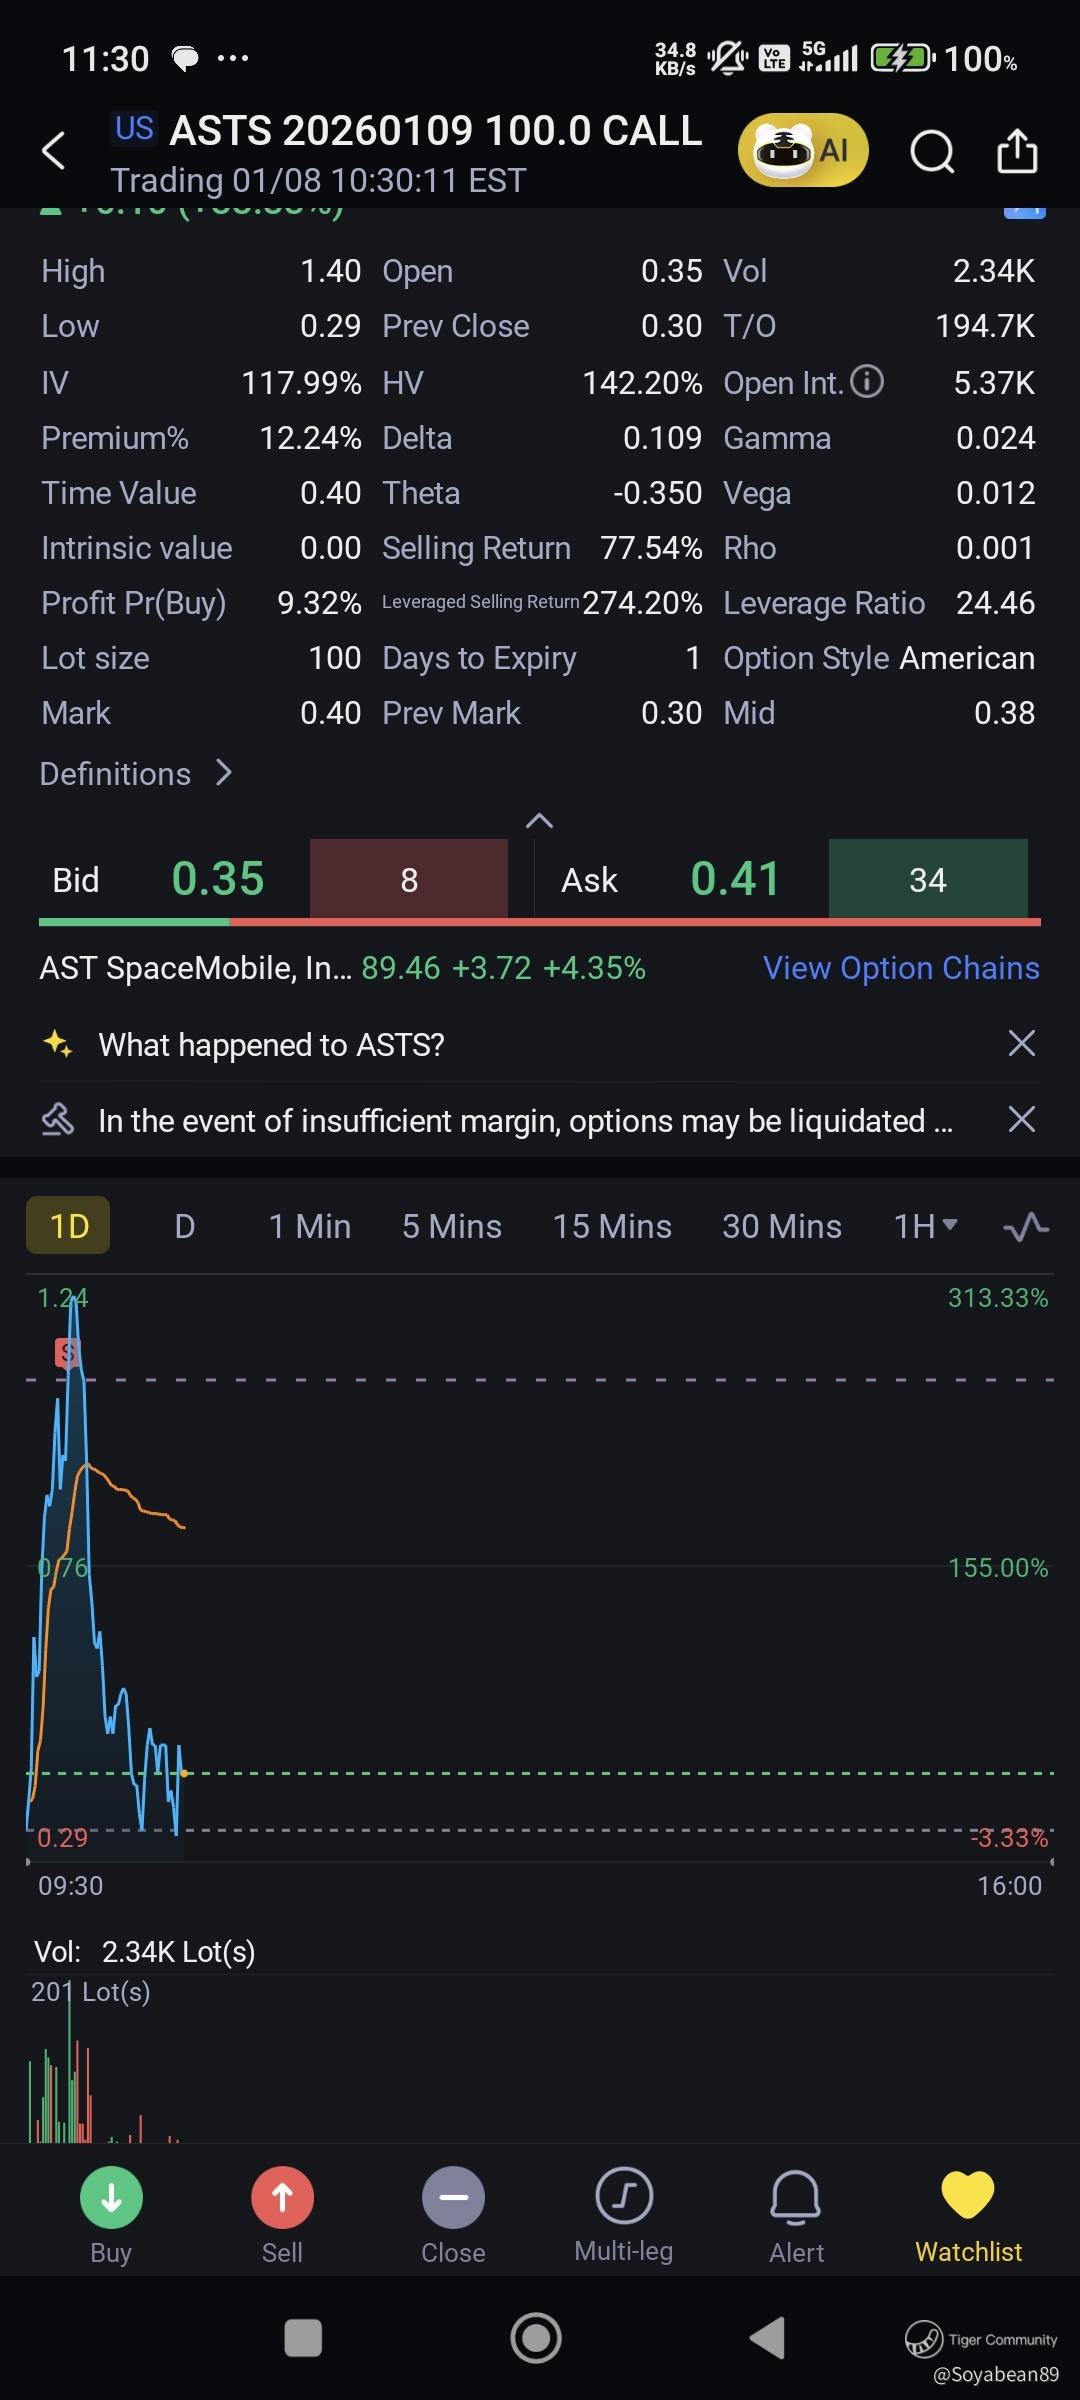
Task: Open View Option Chains link
Action: click(x=901, y=968)
